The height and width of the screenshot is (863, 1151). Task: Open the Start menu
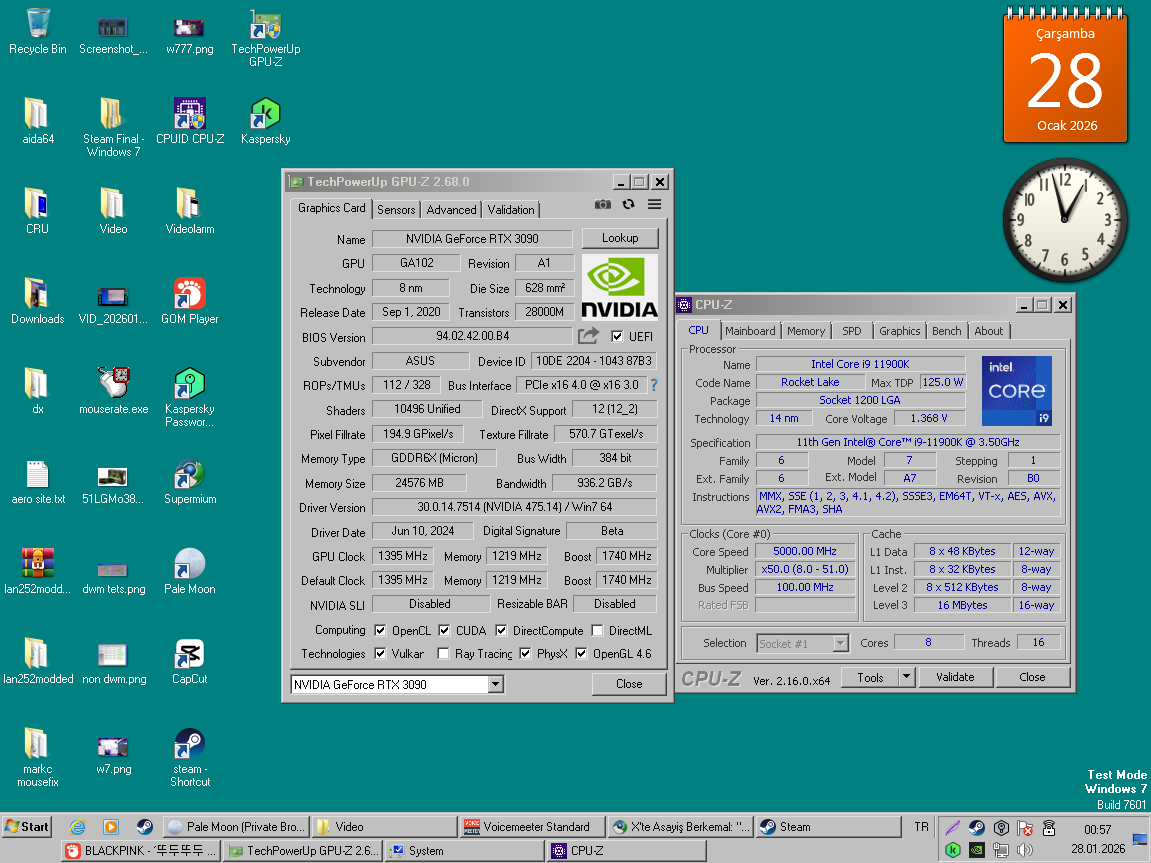(26, 827)
